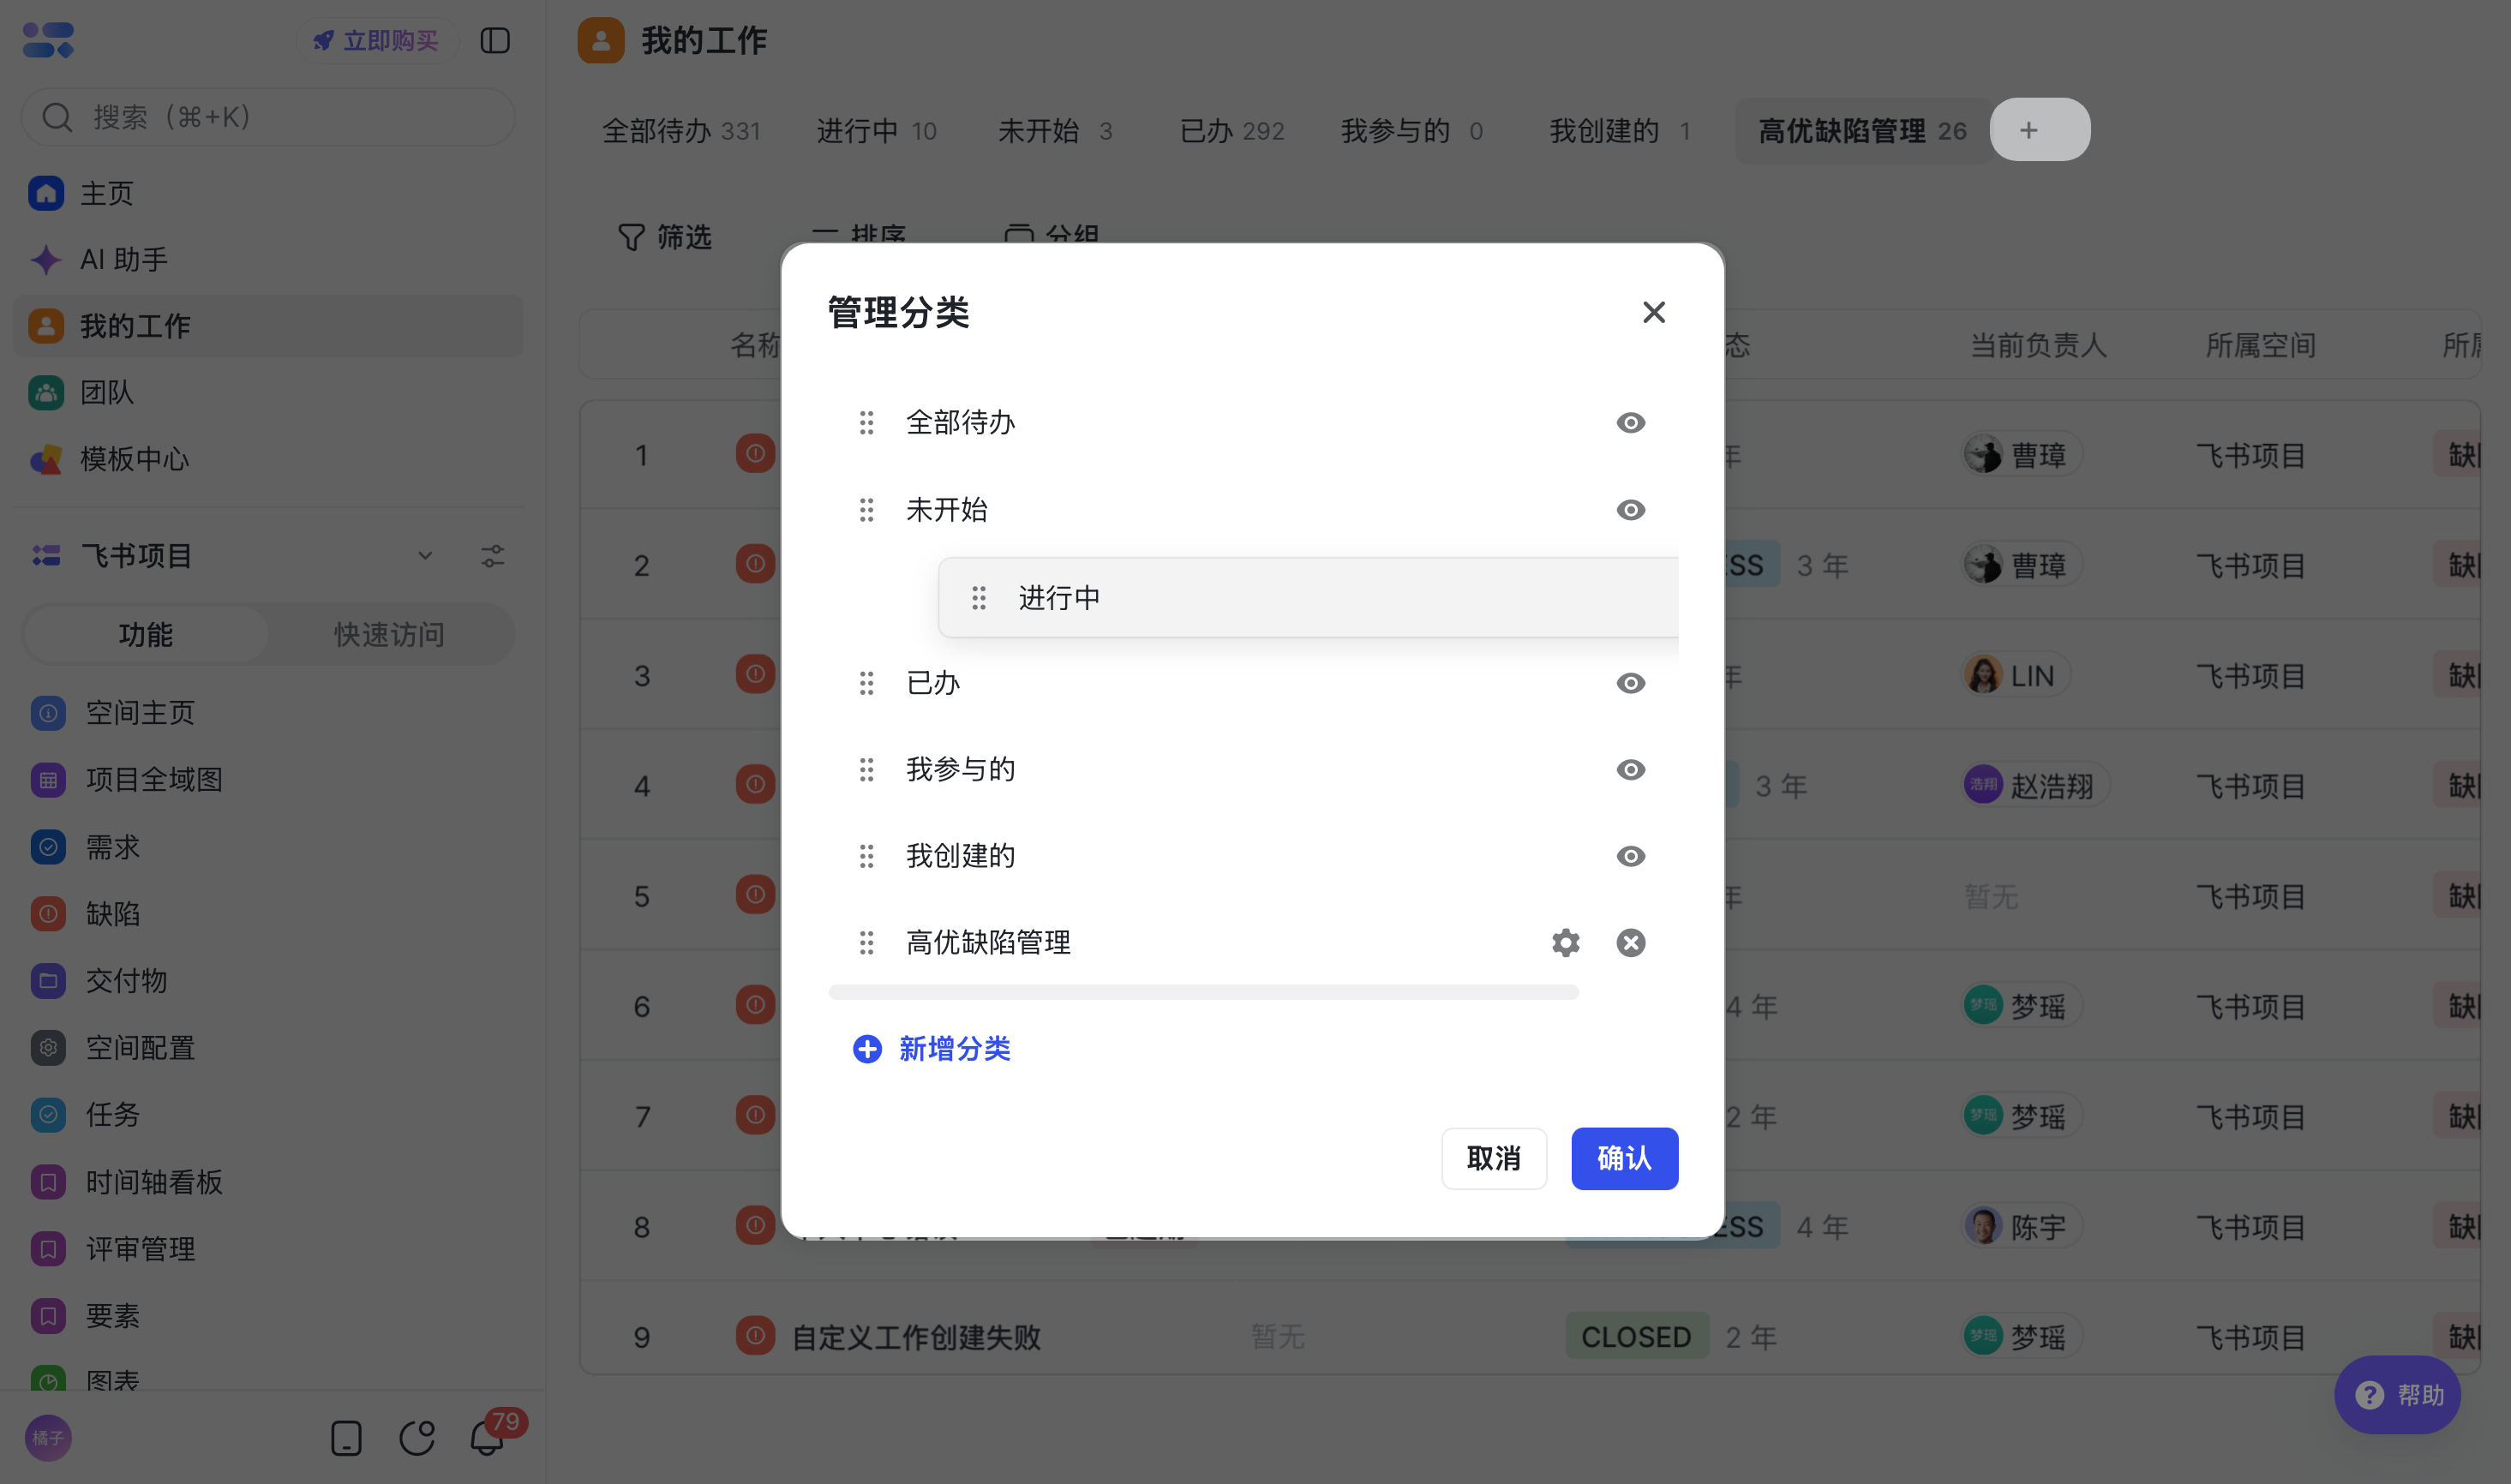Switch to 全部待办 tab

681,131
